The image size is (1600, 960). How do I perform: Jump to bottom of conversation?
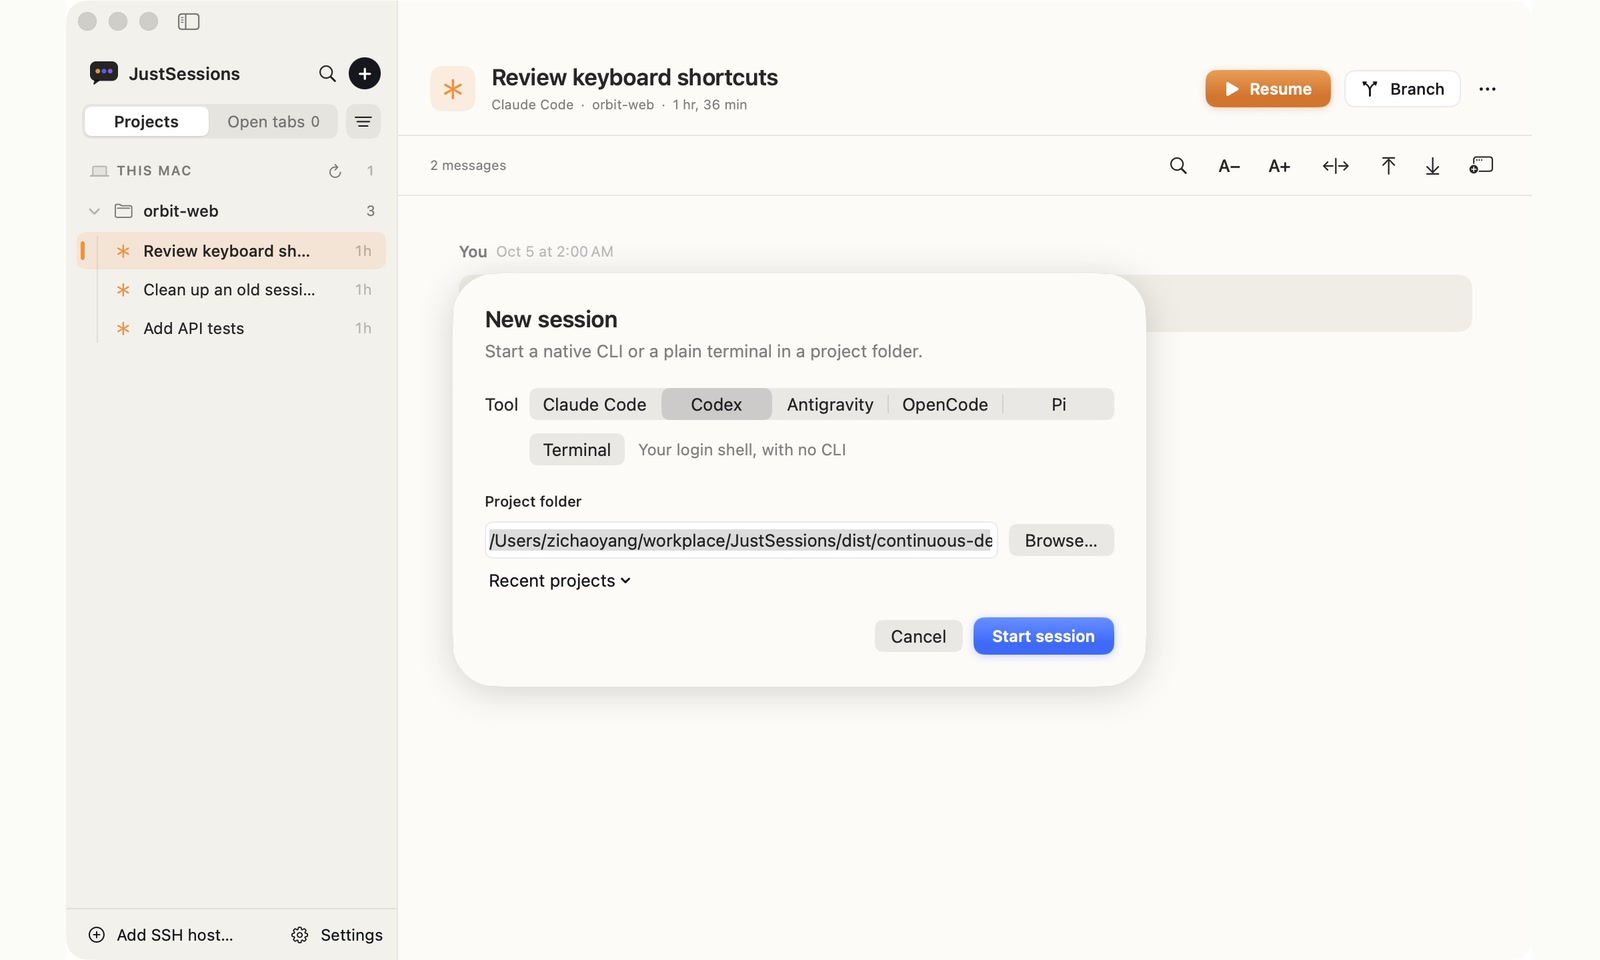coord(1432,166)
